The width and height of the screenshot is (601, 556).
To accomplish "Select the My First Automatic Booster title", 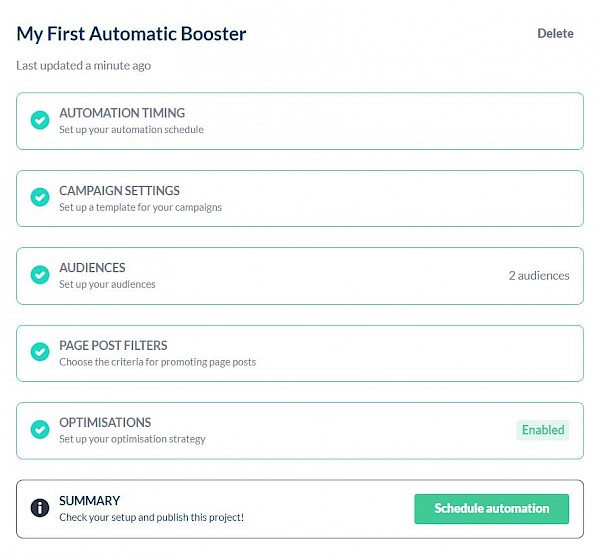I will [x=131, y=34].
